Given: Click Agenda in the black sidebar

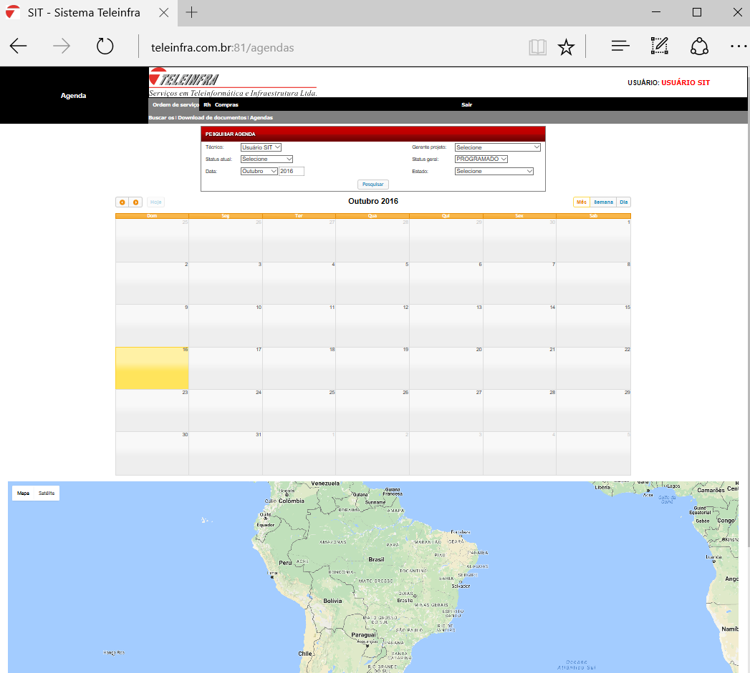Looking at the screenshot, I should click(x=73, y=96).
